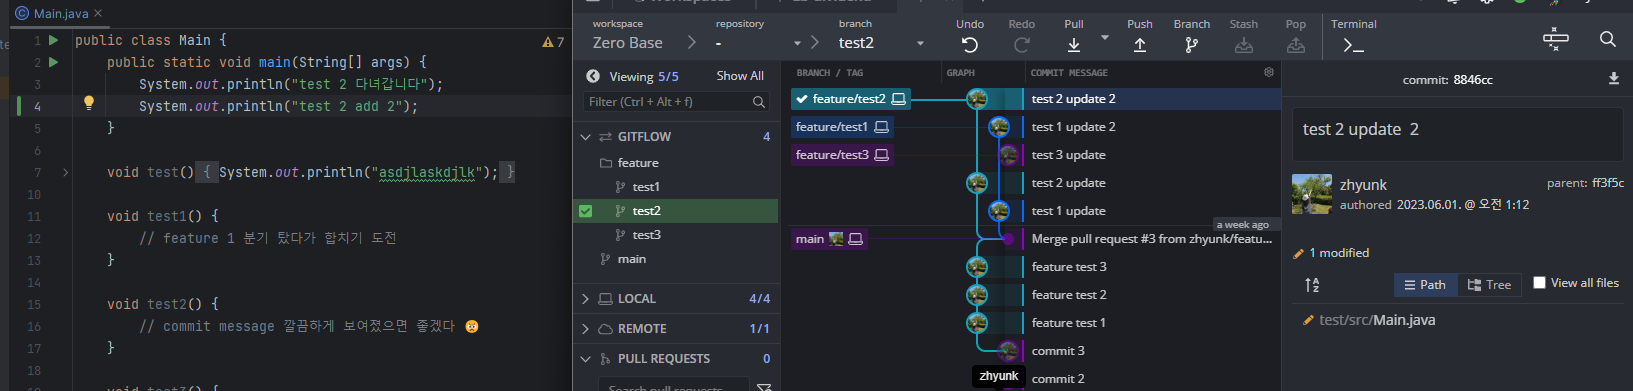The width and height of the screenshot is (1633, 391).
Task: Switch file view to Tree
Action: [1489, 285]
